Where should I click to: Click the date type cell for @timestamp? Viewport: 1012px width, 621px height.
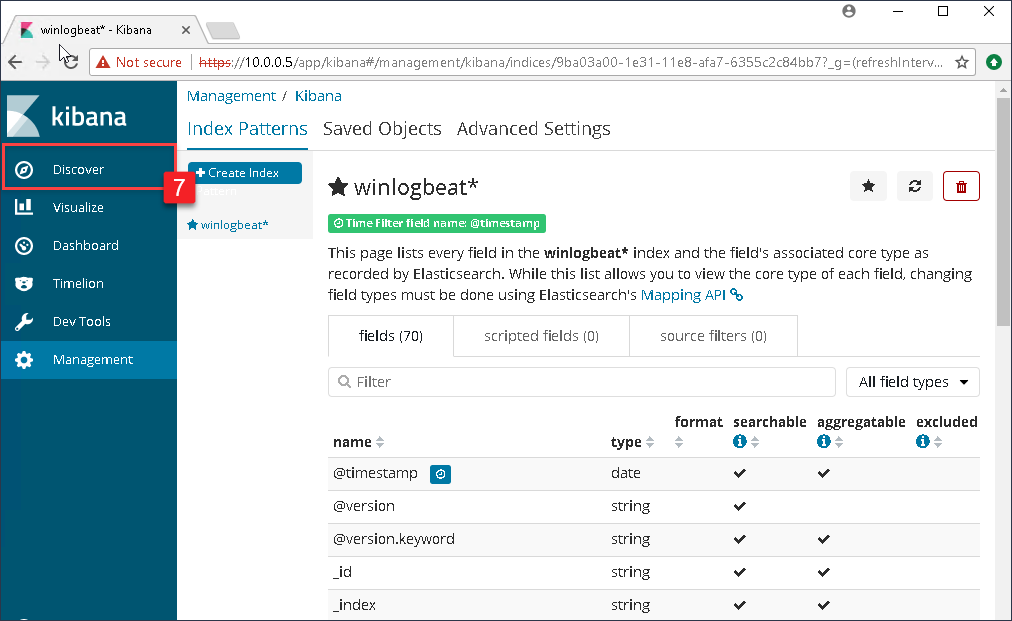(x=625, y=473)
